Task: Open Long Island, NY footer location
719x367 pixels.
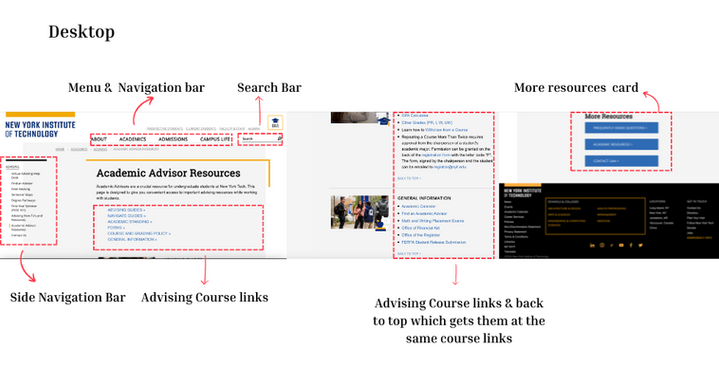Action: click(x=659, y=208)
